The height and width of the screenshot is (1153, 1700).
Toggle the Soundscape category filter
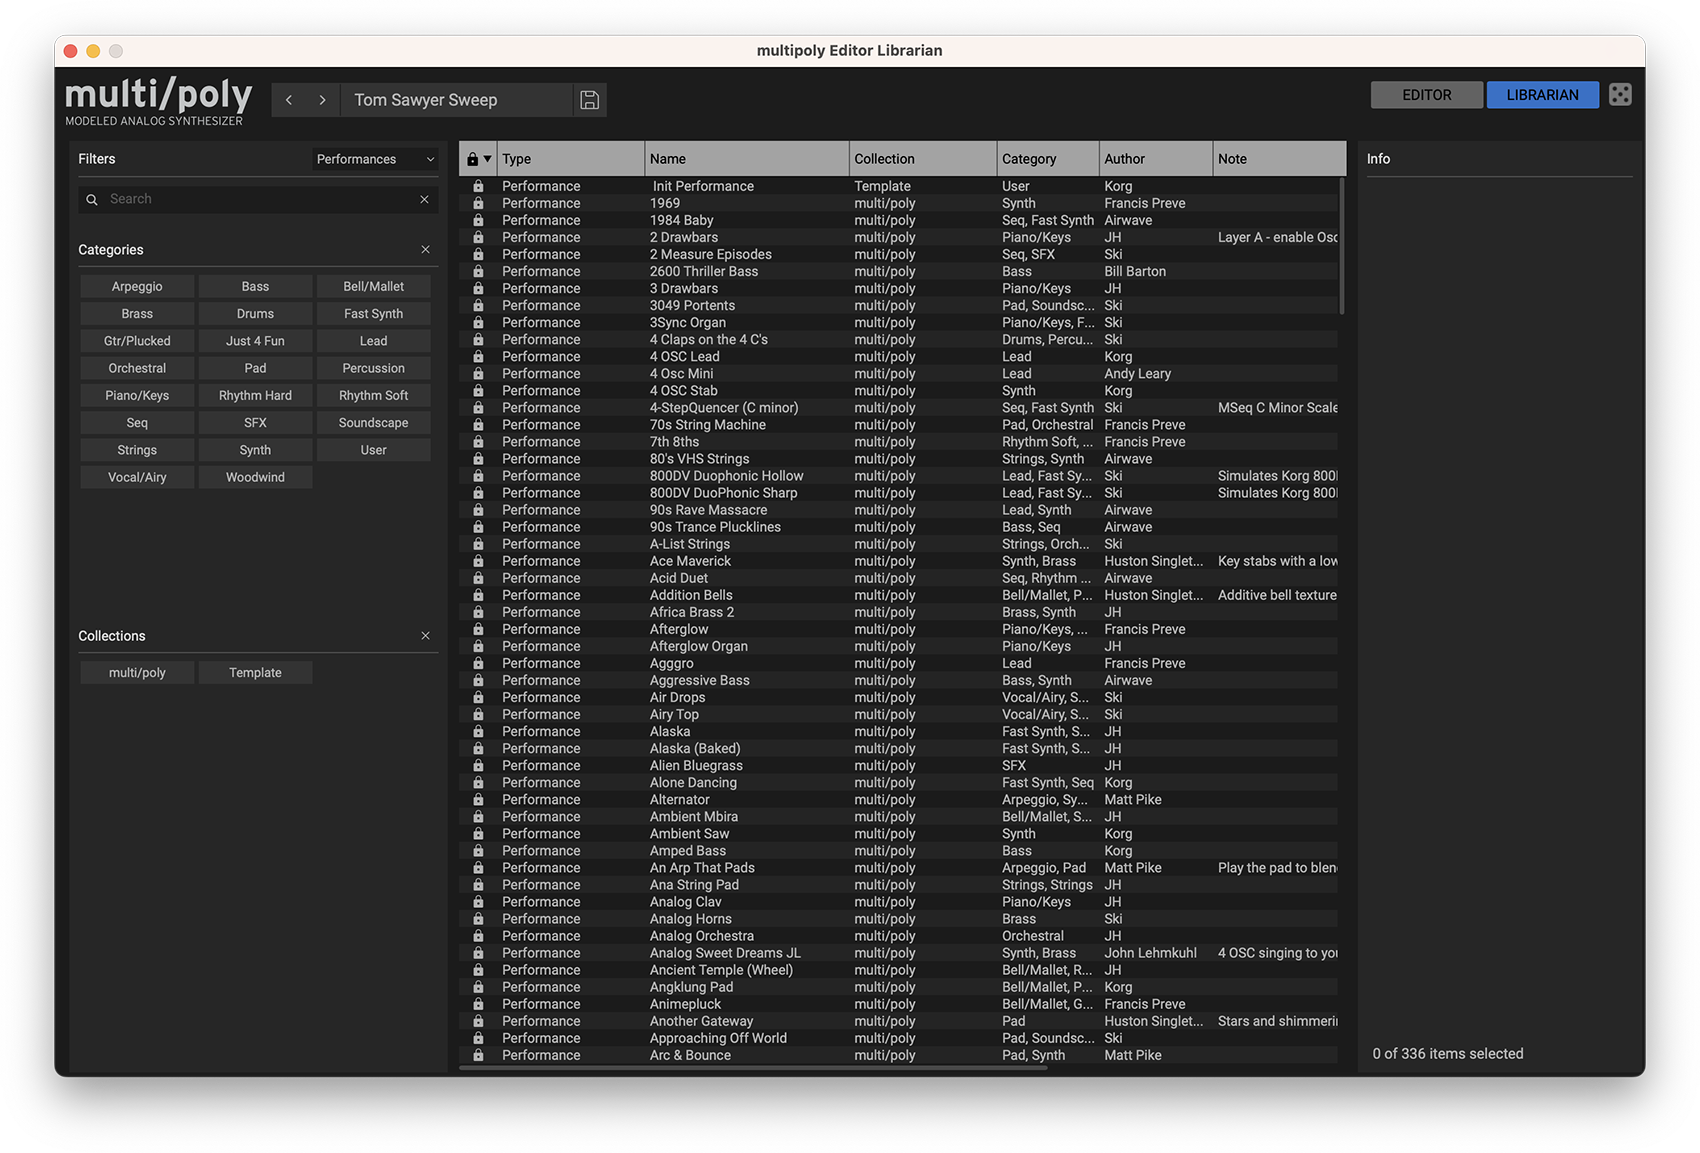[x=373, y=423]
